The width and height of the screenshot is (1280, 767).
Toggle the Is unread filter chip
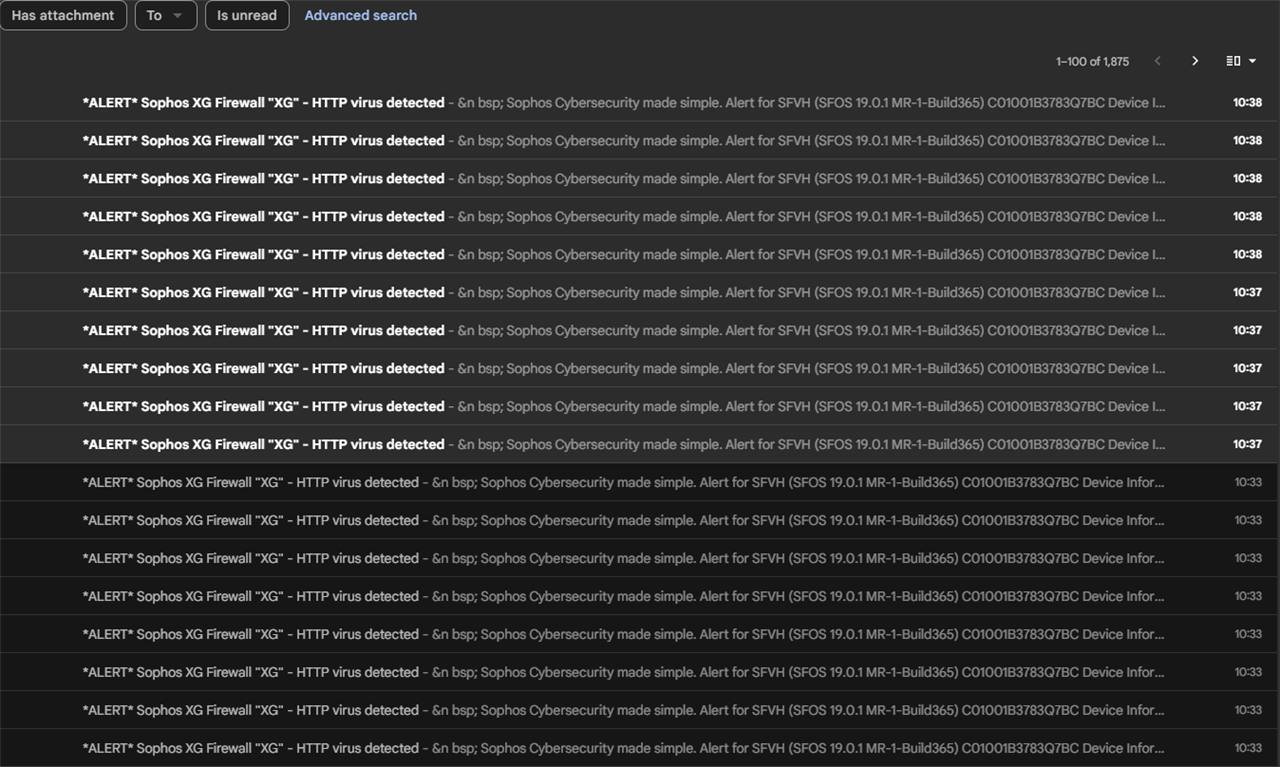[x=247, y=15]
